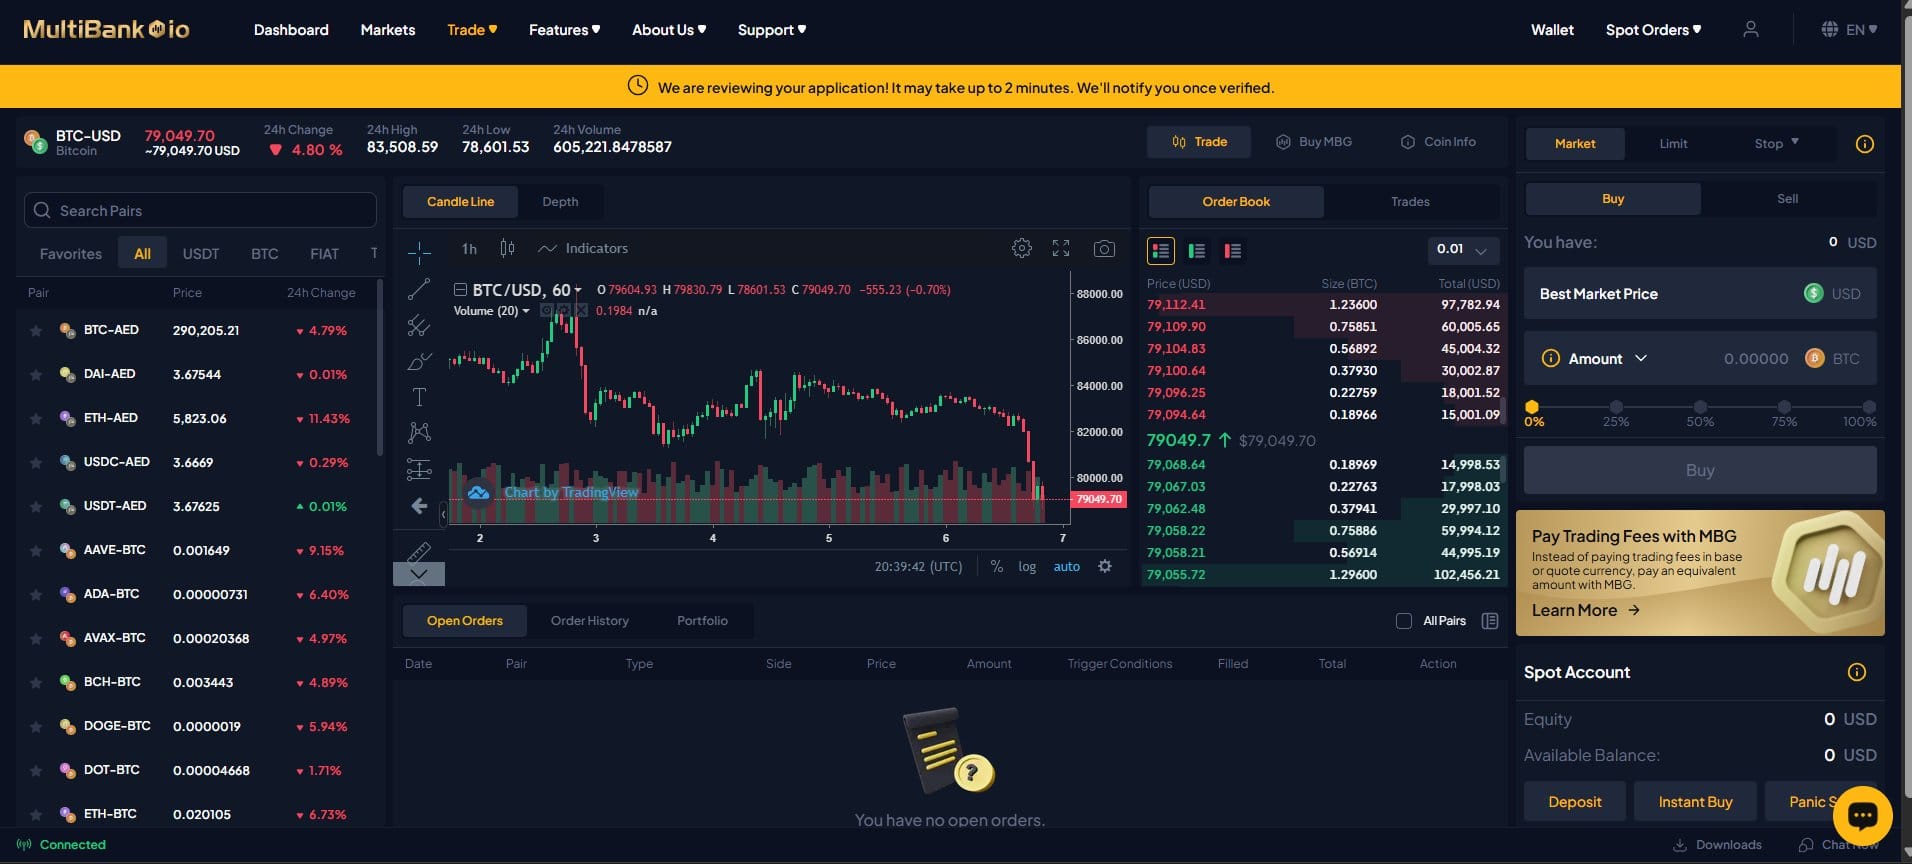Open user account profile icon
The width and height of the screenshot is (1912, 864).
pos(1750,30)
